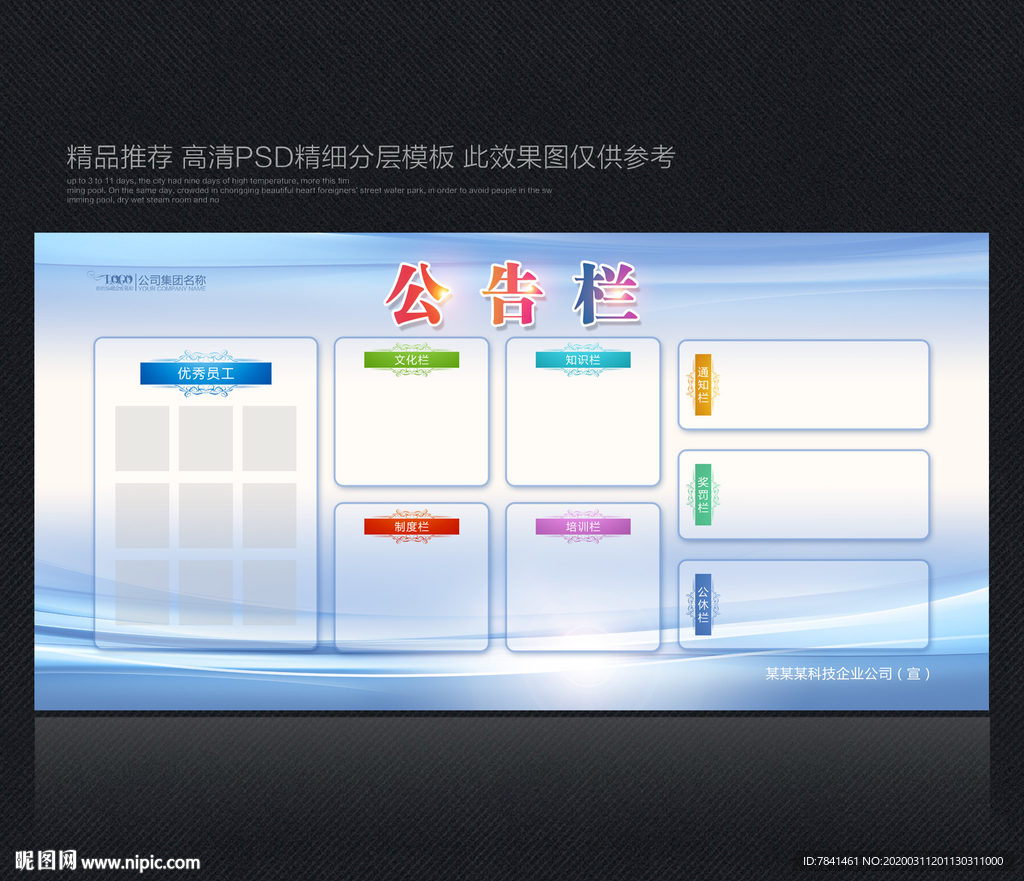The width and height of the screenshot is (1024, 881).
Task: Click the English paragraph starting 'up to 3 to 11 days'
Action: point(309,190)
